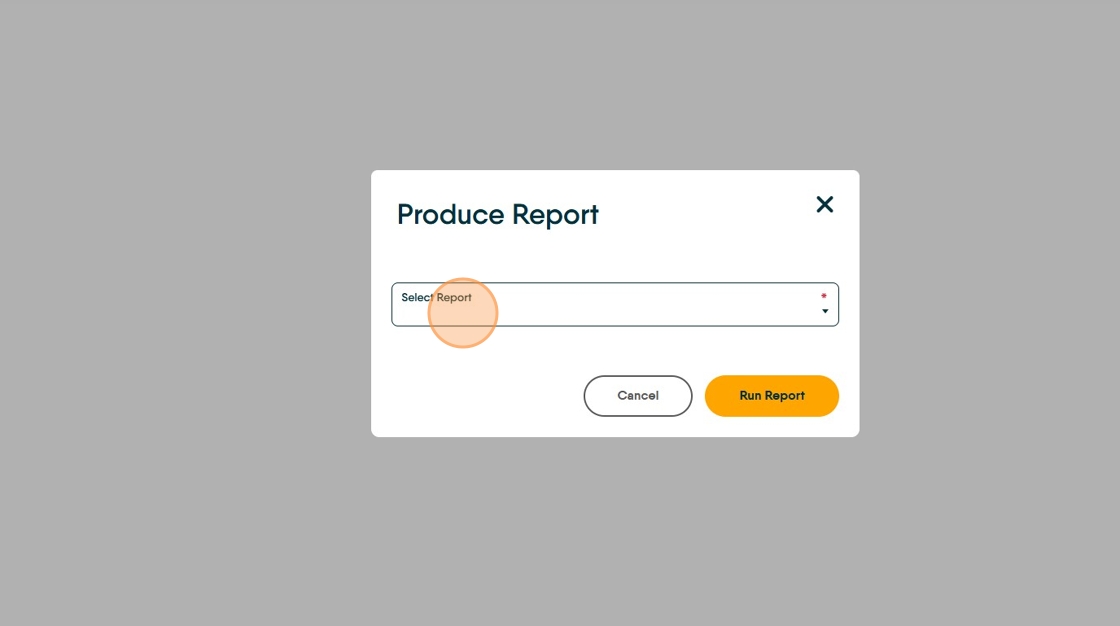The width and height of the screenshot is (1120, 626).
Task: Close the Produce Report dialog
Action: click(824, 204)
